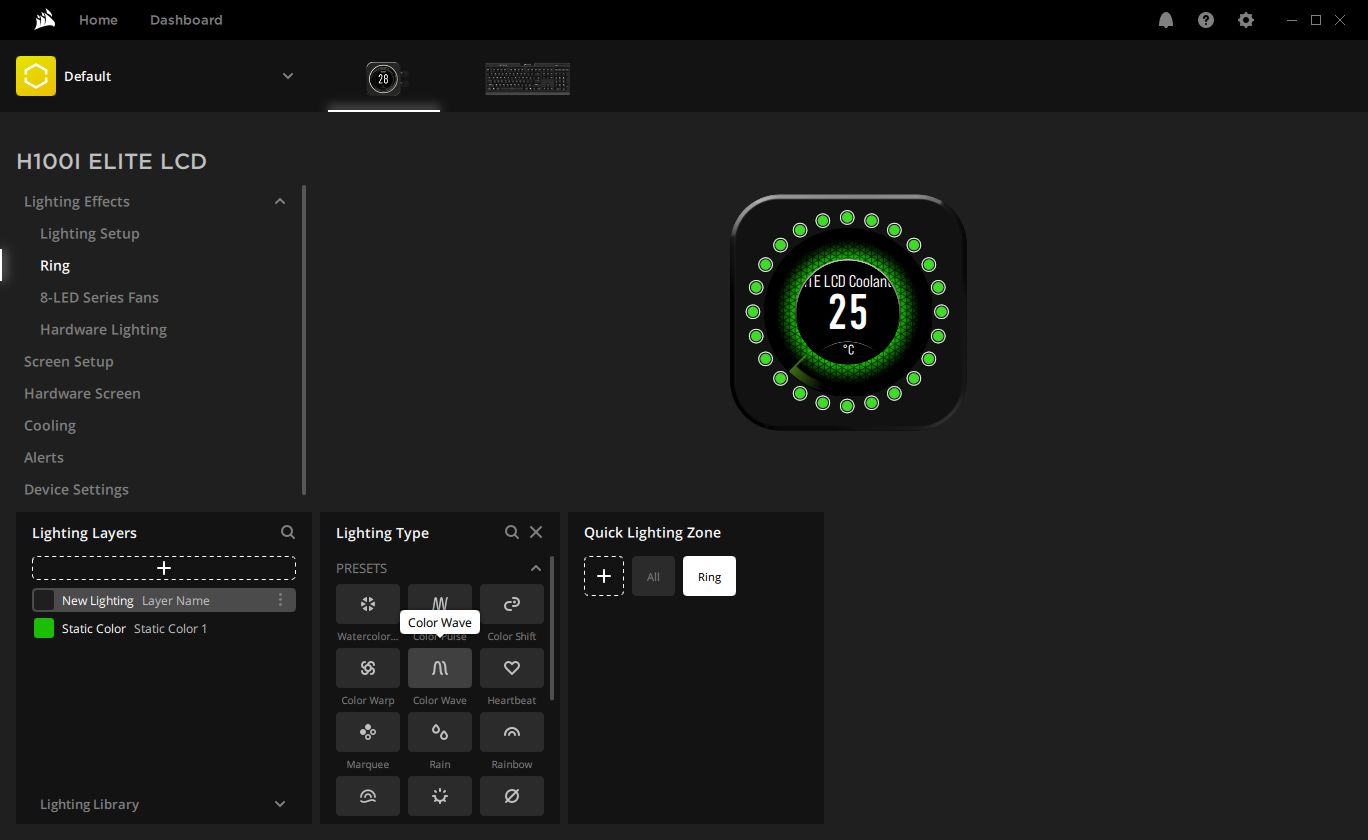Screen dimensions: 1368x840
Task: Select the Watercolor lighting preset
Action: coord(368,604)
